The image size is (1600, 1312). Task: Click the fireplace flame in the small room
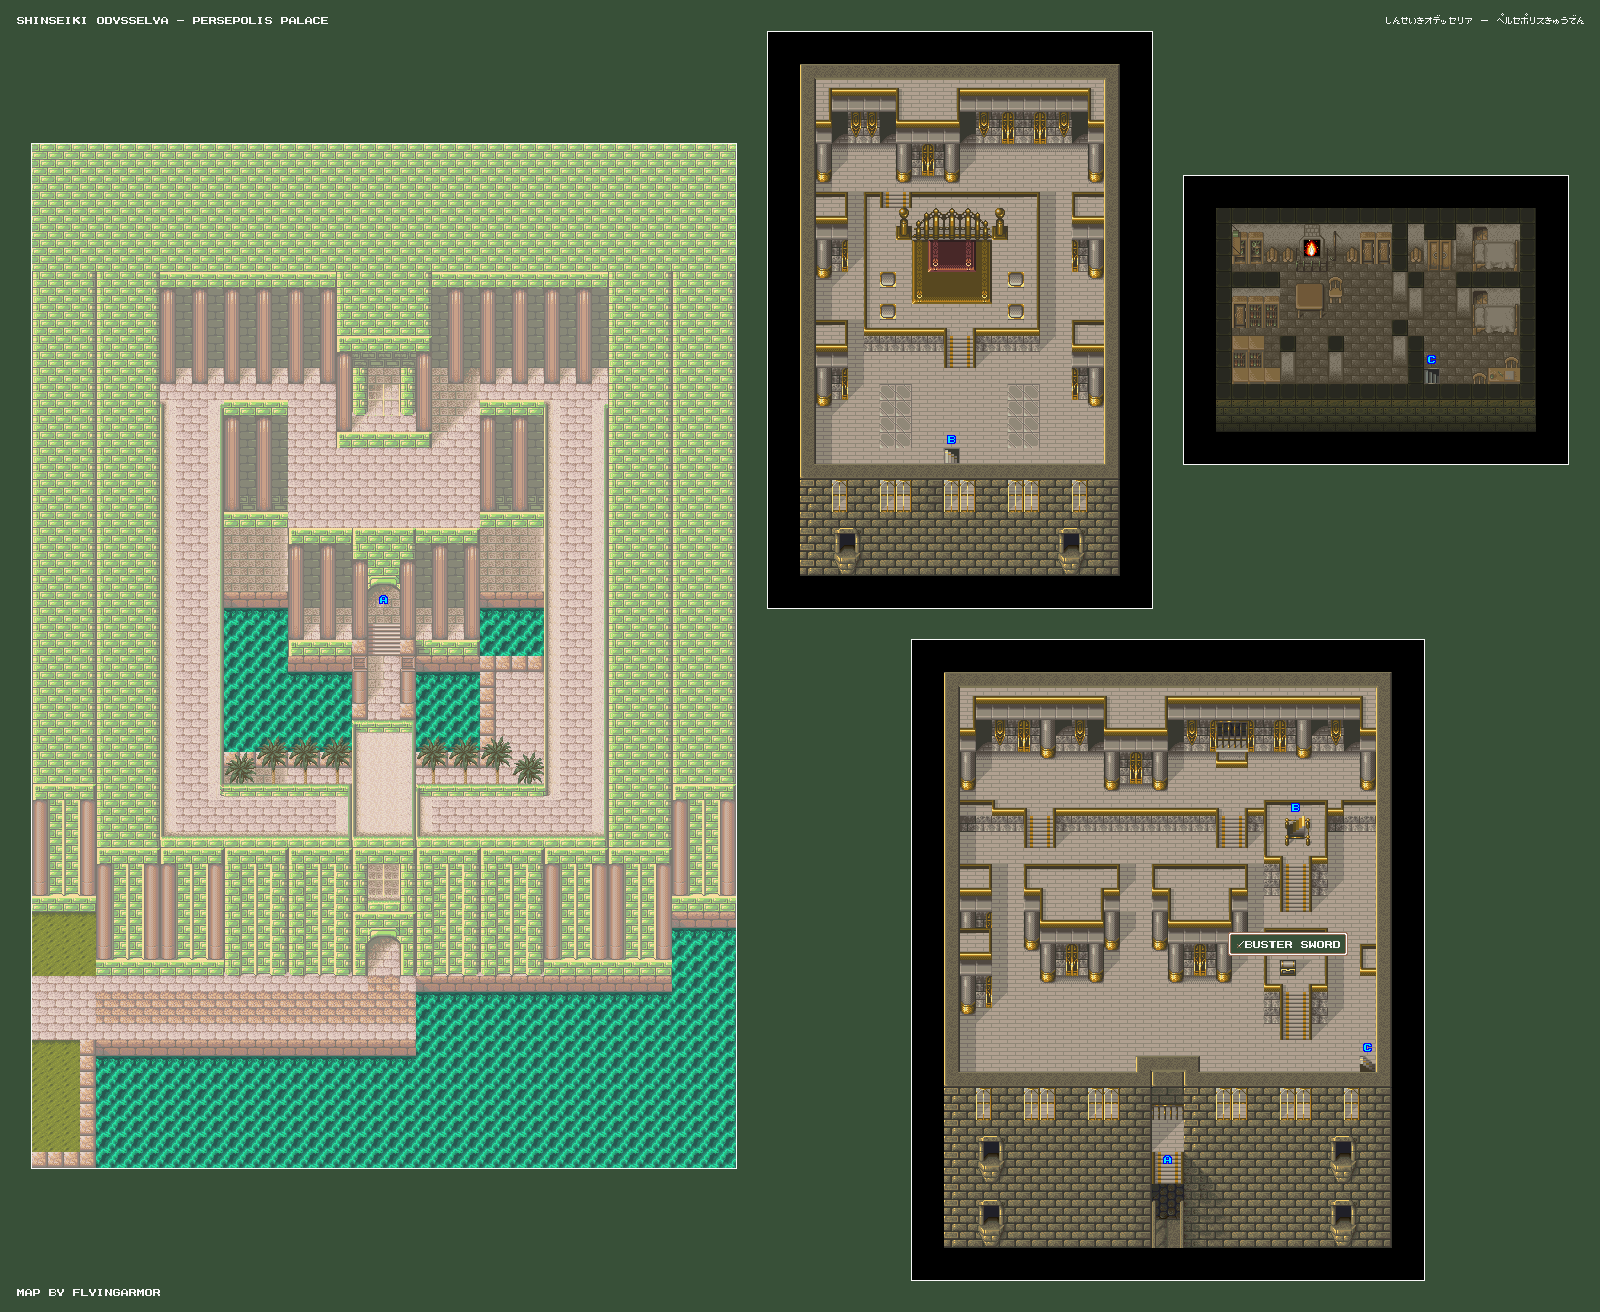[1311, 248]
